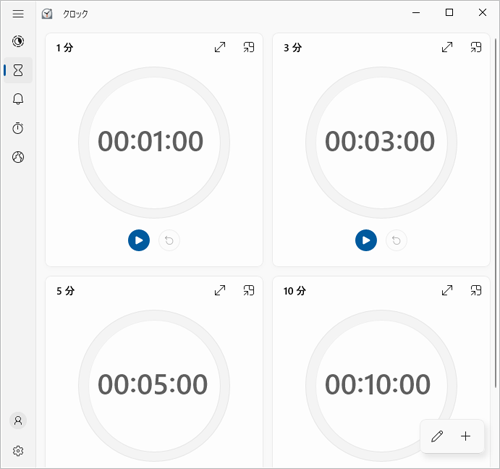Open the Settings gear icon
The height and width of the screenshot is (469, 500).
18,451
